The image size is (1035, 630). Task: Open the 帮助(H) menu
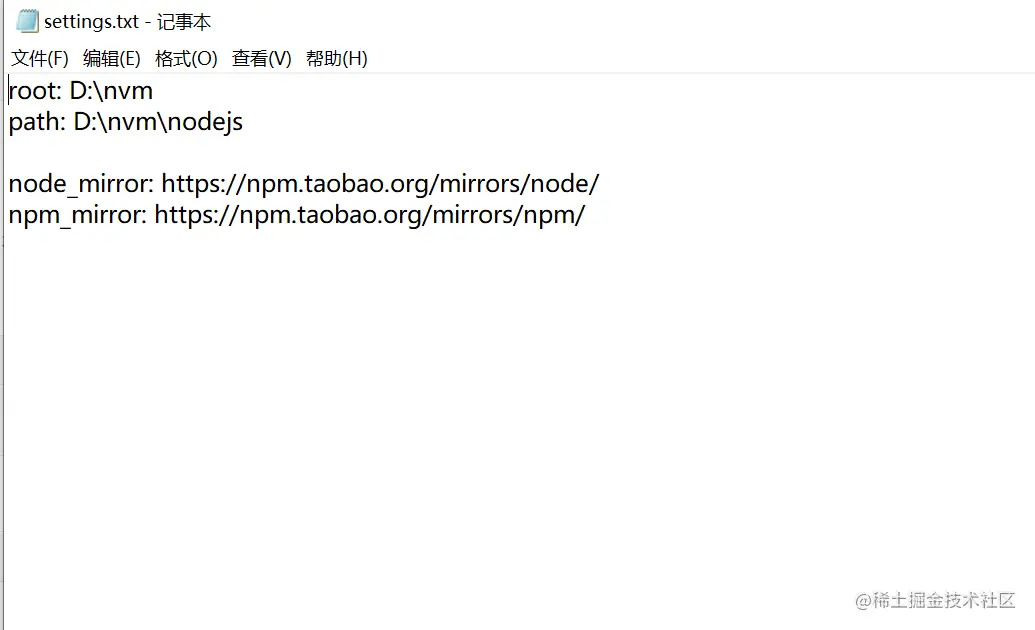[337, 59]
